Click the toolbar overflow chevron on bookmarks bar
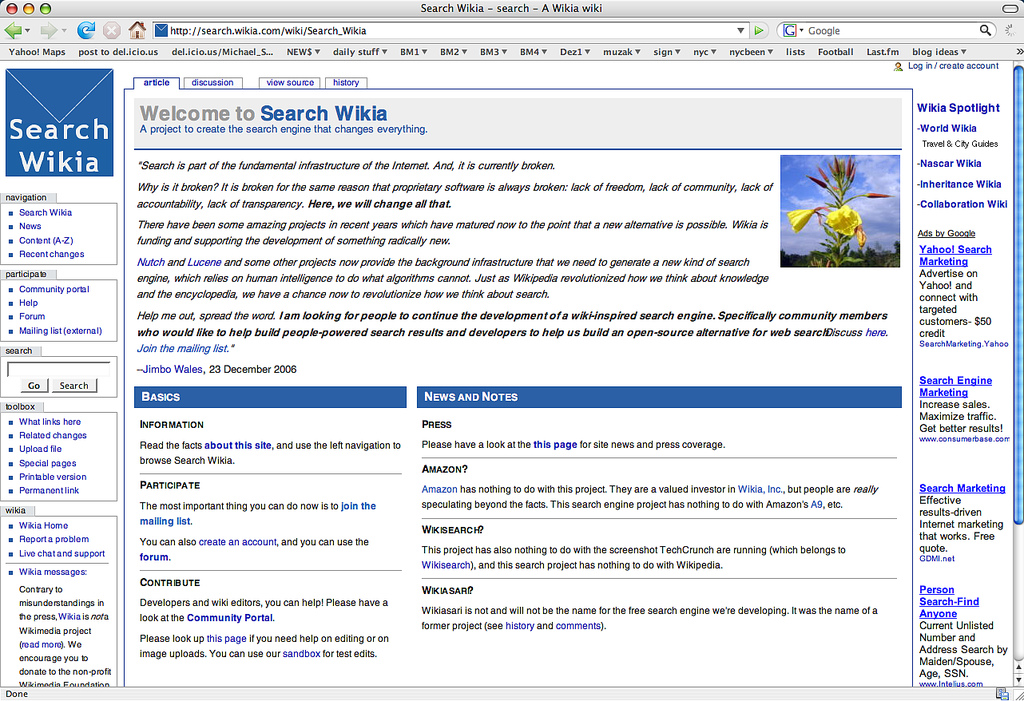Viewport: 1024px width, 701px height. click(x=1019, y=52)
